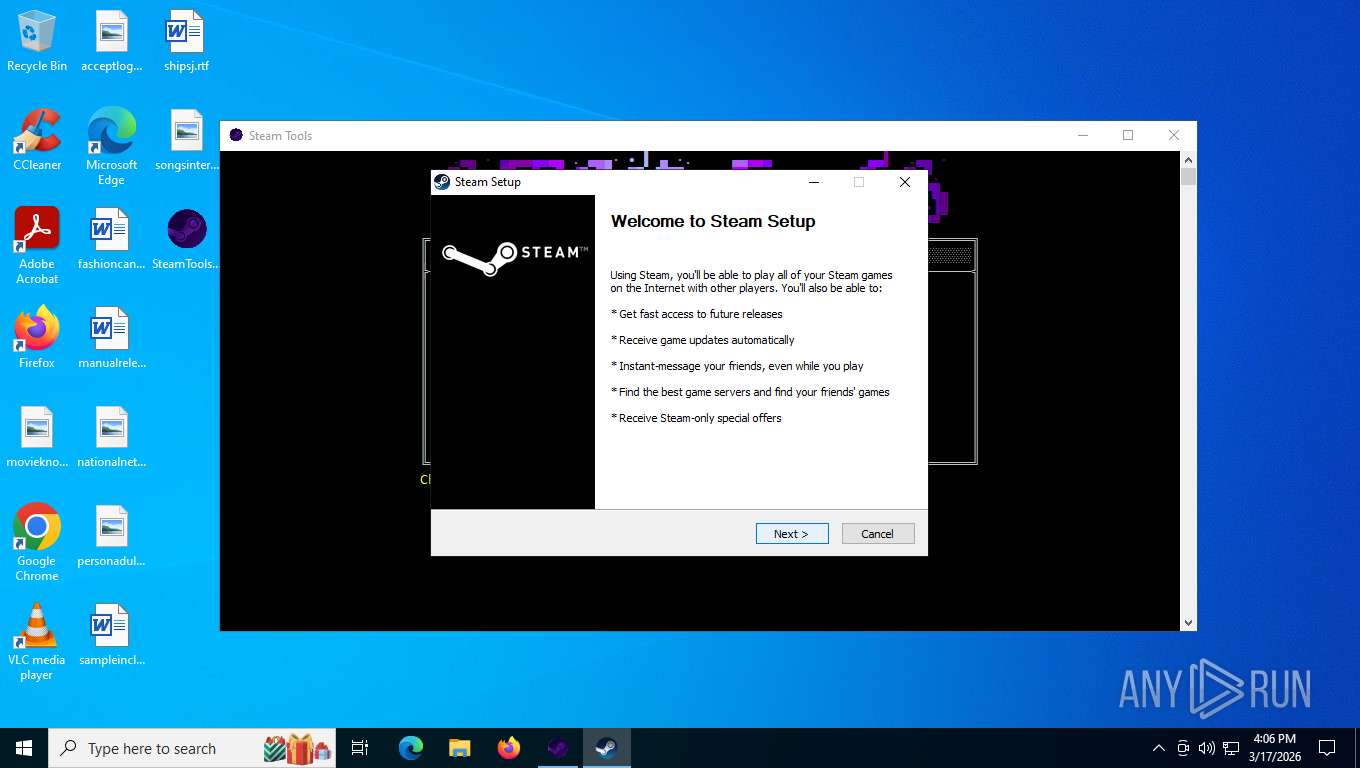Select the Firefox desktop shortcut

(x=37, y=338)
